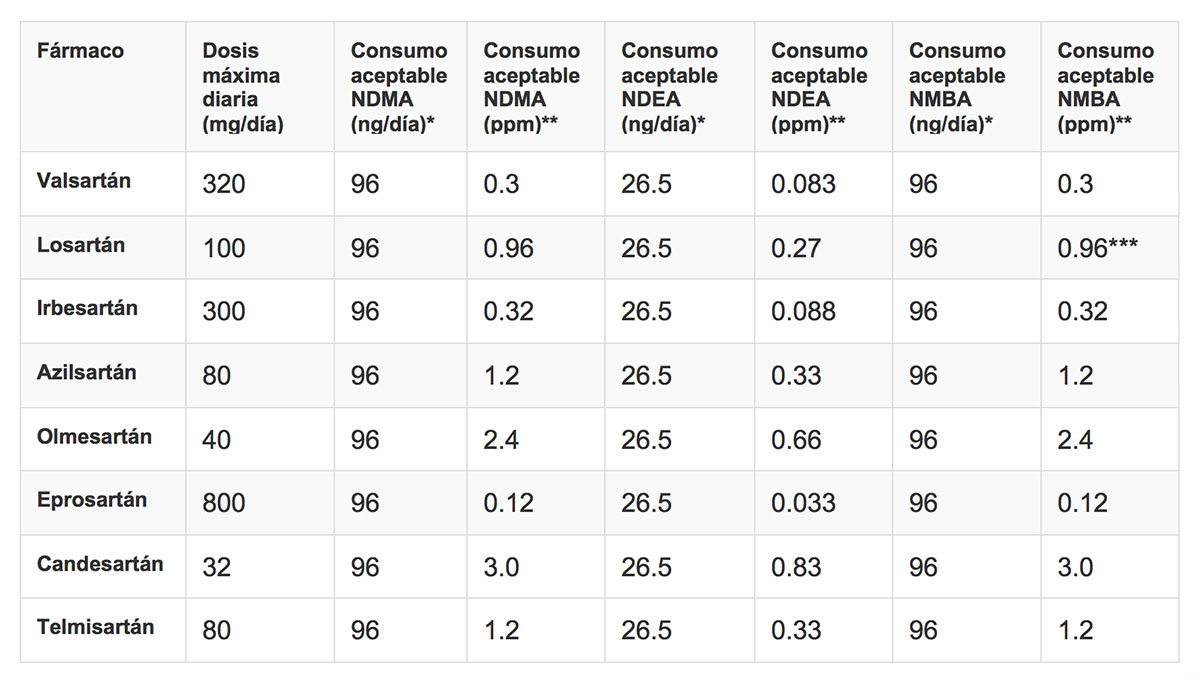Click the NDMA (ng/día) column header
Viewport: 1200px width, 680px height.
point(399,88)
